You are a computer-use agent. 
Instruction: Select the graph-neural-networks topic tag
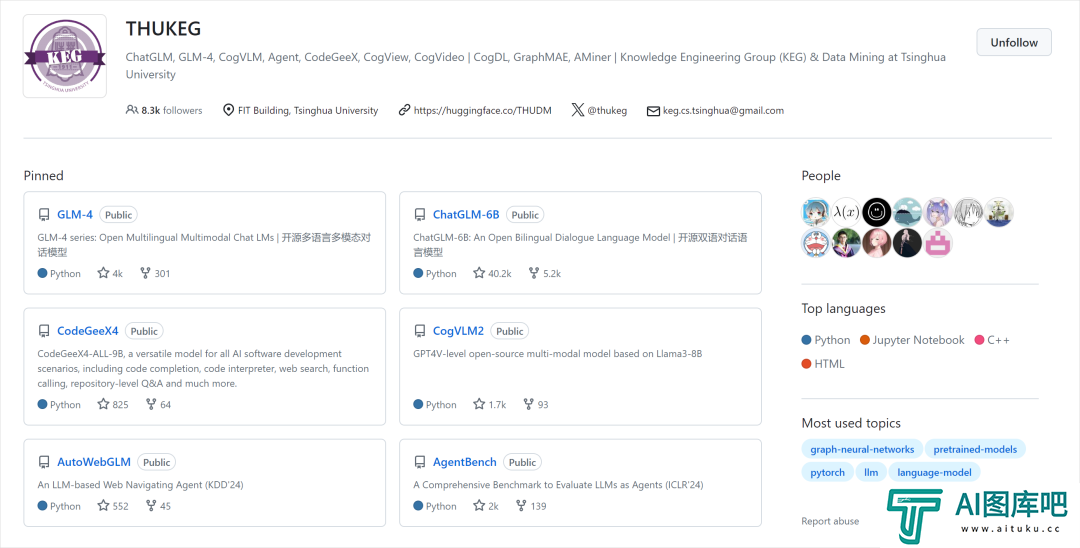point(862,449)
